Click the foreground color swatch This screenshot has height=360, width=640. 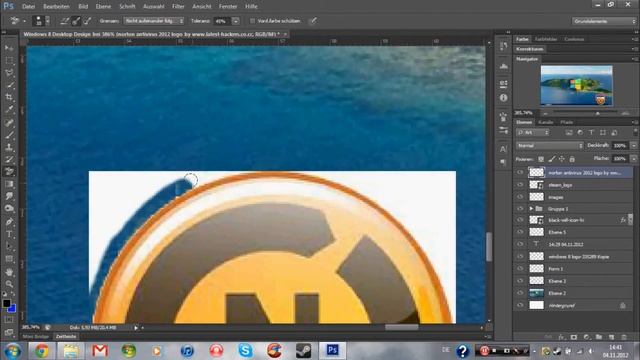point(6,303)
